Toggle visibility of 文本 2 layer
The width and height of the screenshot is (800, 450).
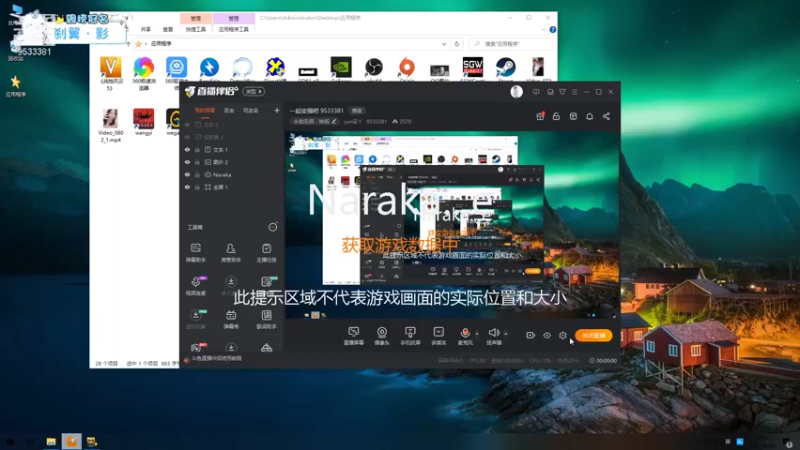[x=187, y=124]
